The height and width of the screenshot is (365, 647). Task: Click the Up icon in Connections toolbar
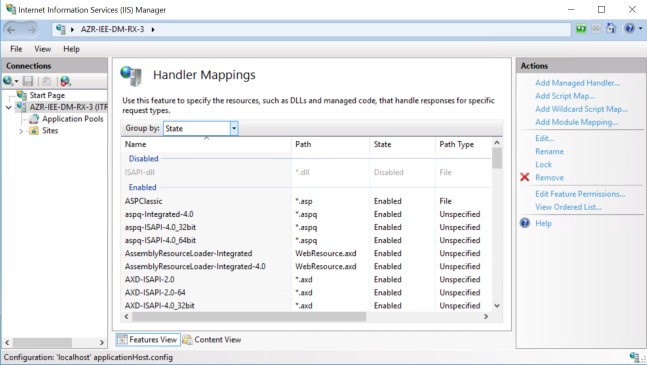coord(47,81)
